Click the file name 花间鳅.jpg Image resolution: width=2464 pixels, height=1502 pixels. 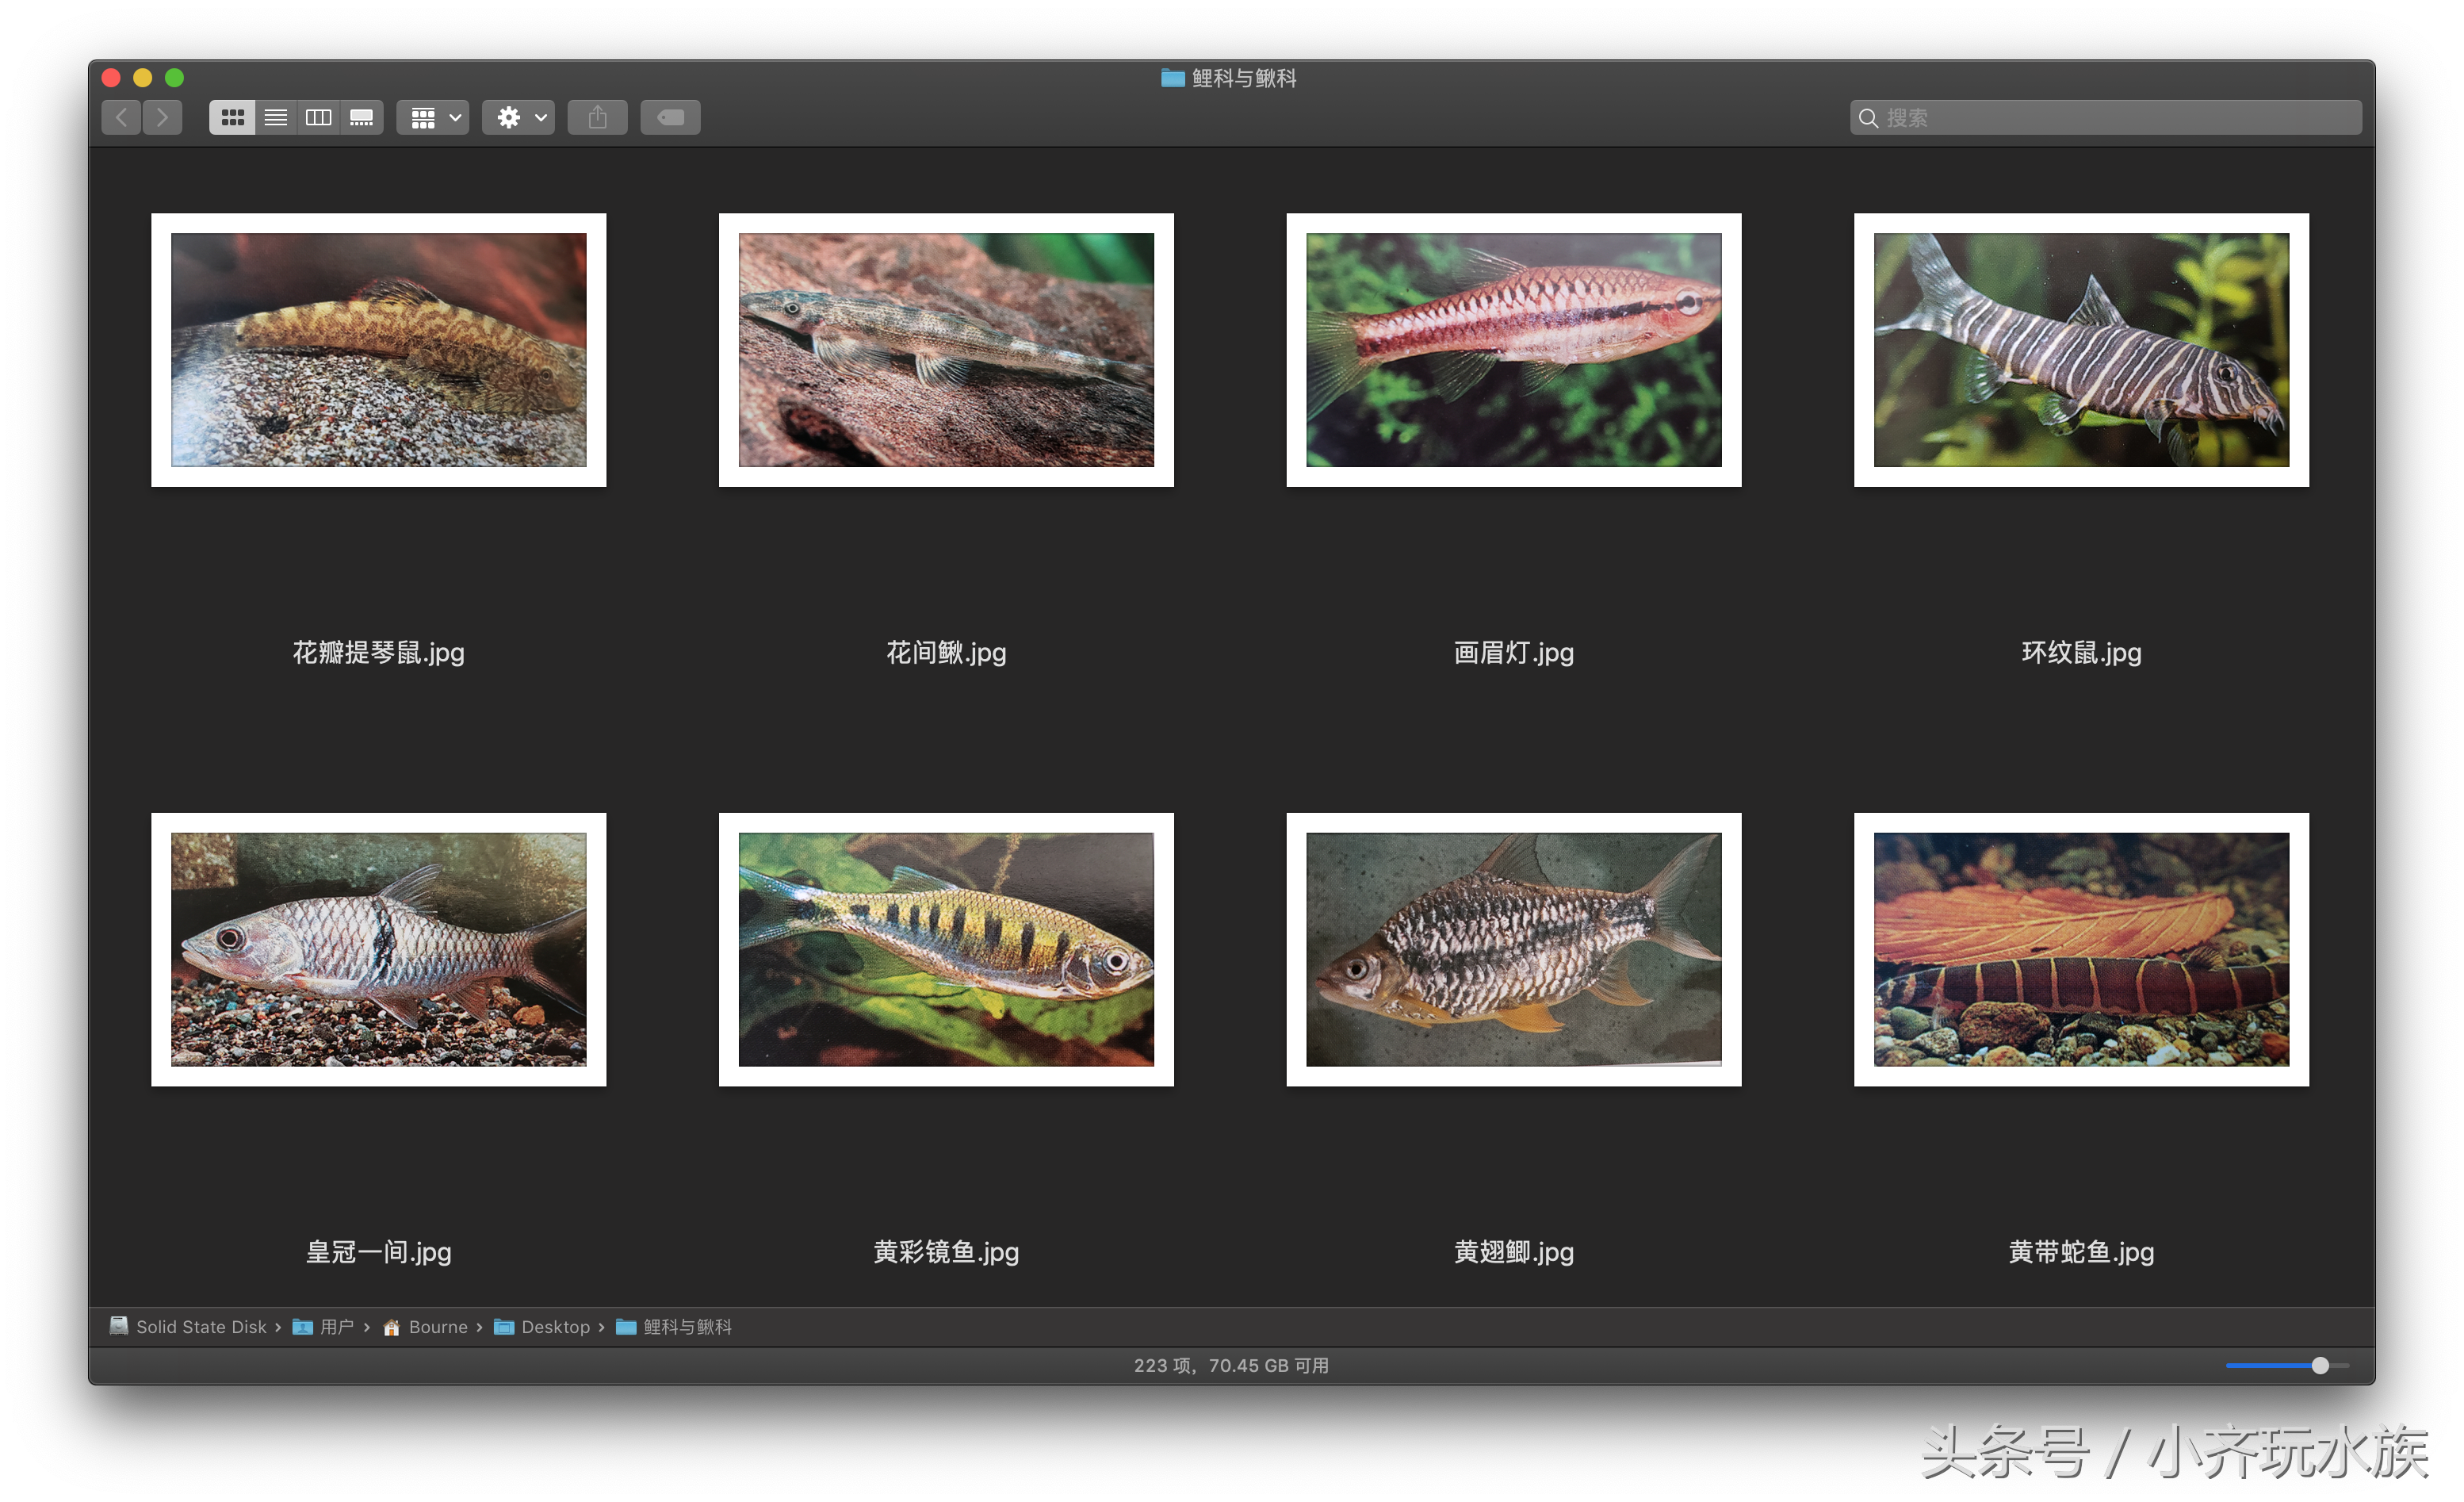[946, 653]
